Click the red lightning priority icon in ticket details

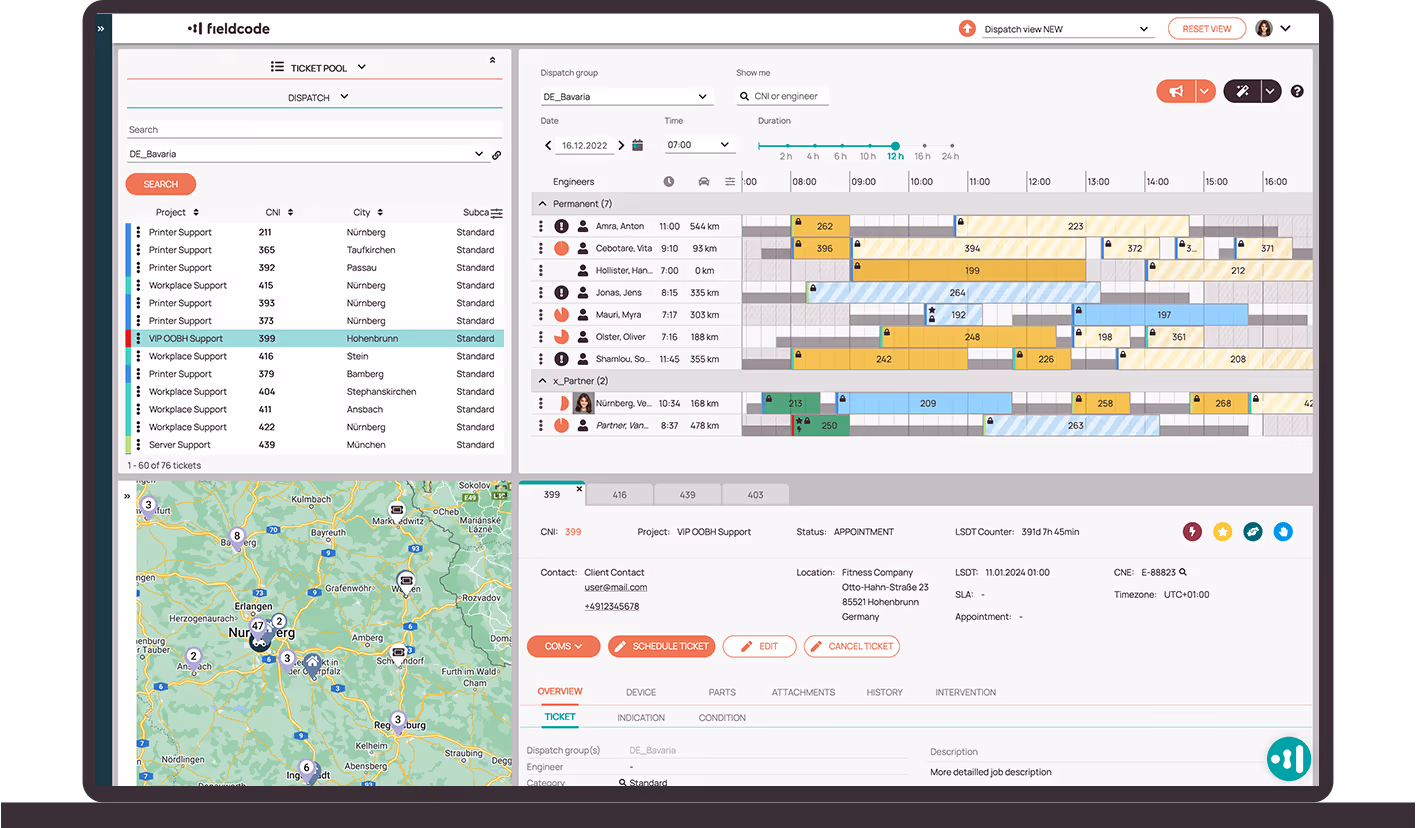[1192, 531]
